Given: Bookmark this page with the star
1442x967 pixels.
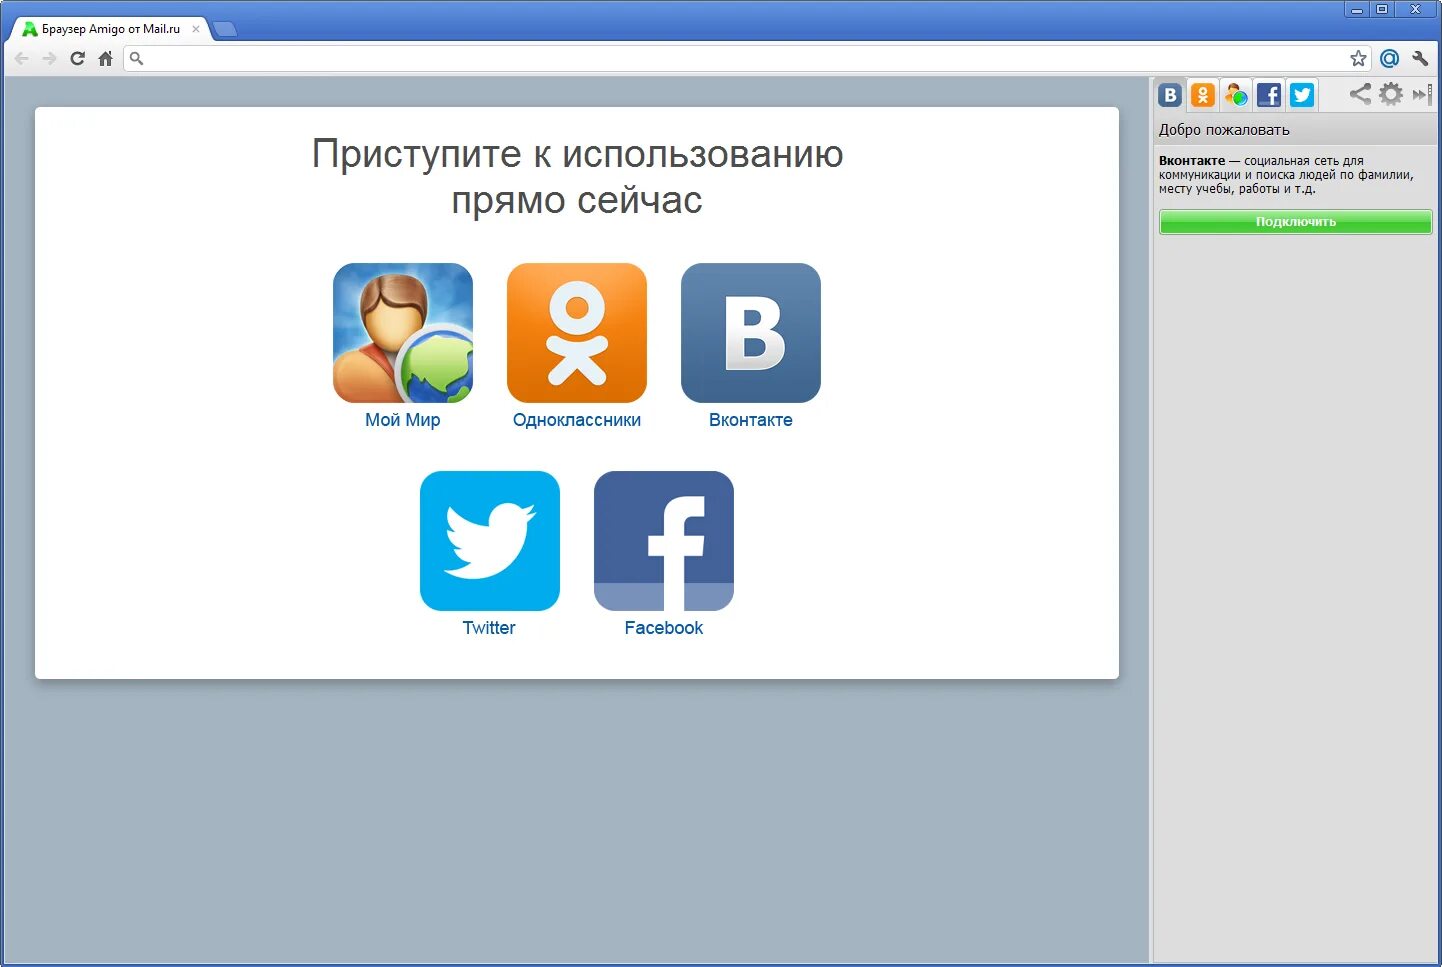Looking at the screenshot, I should (x=1358, y=58).
